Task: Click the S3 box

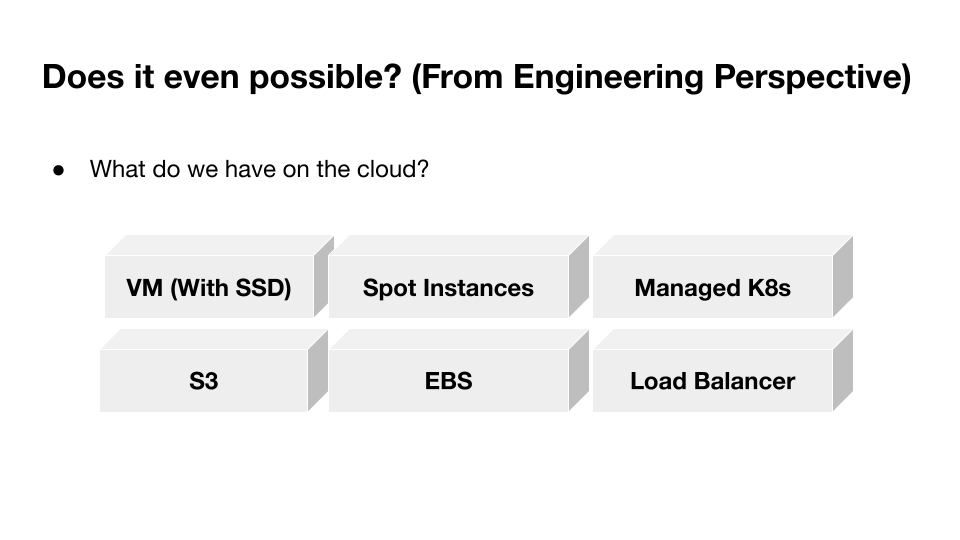Action: 203,381
